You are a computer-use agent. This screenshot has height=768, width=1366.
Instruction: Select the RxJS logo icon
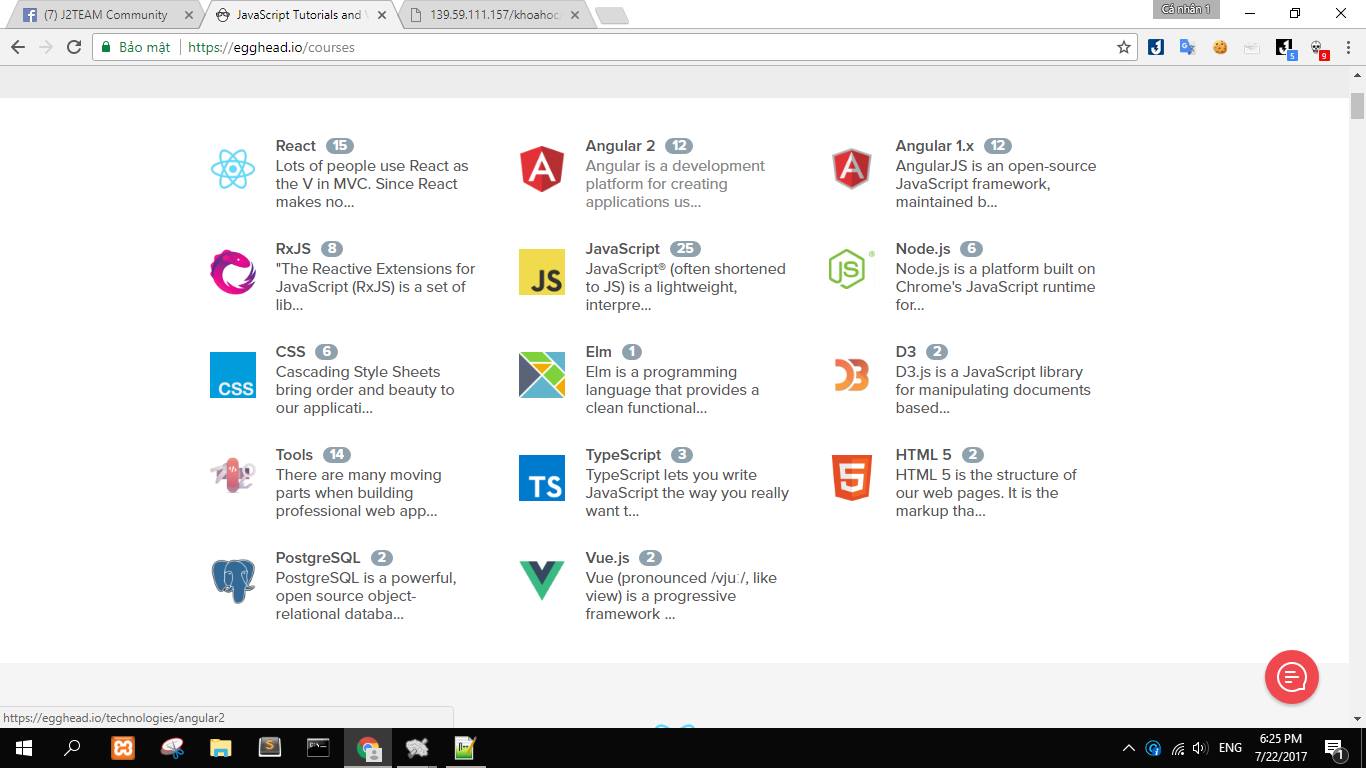(x=233, y=272)
